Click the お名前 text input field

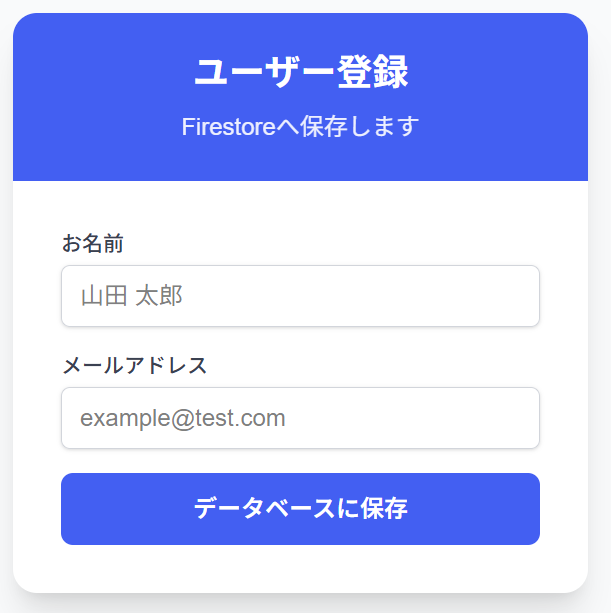coord(300,296)
